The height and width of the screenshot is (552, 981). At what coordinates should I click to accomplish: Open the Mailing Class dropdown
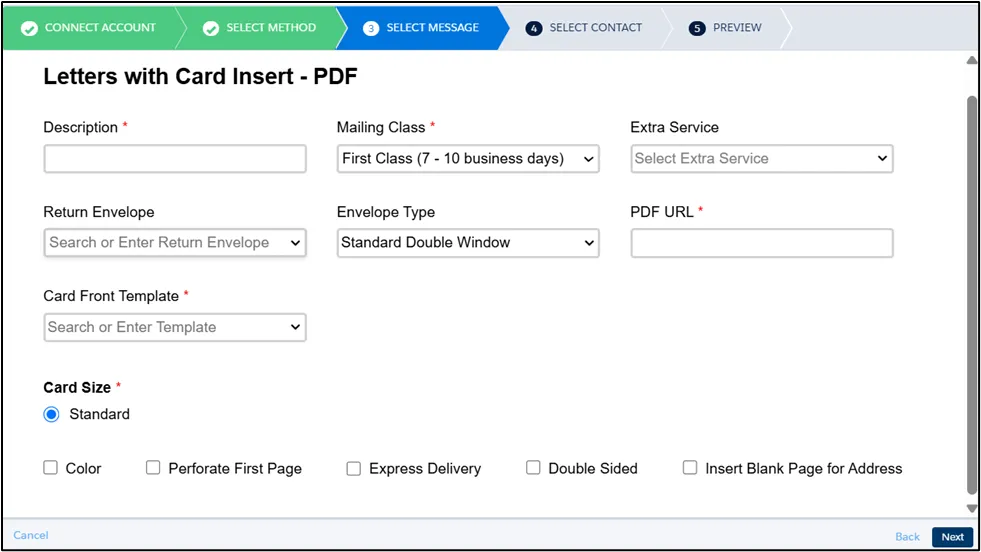(468, 159)
